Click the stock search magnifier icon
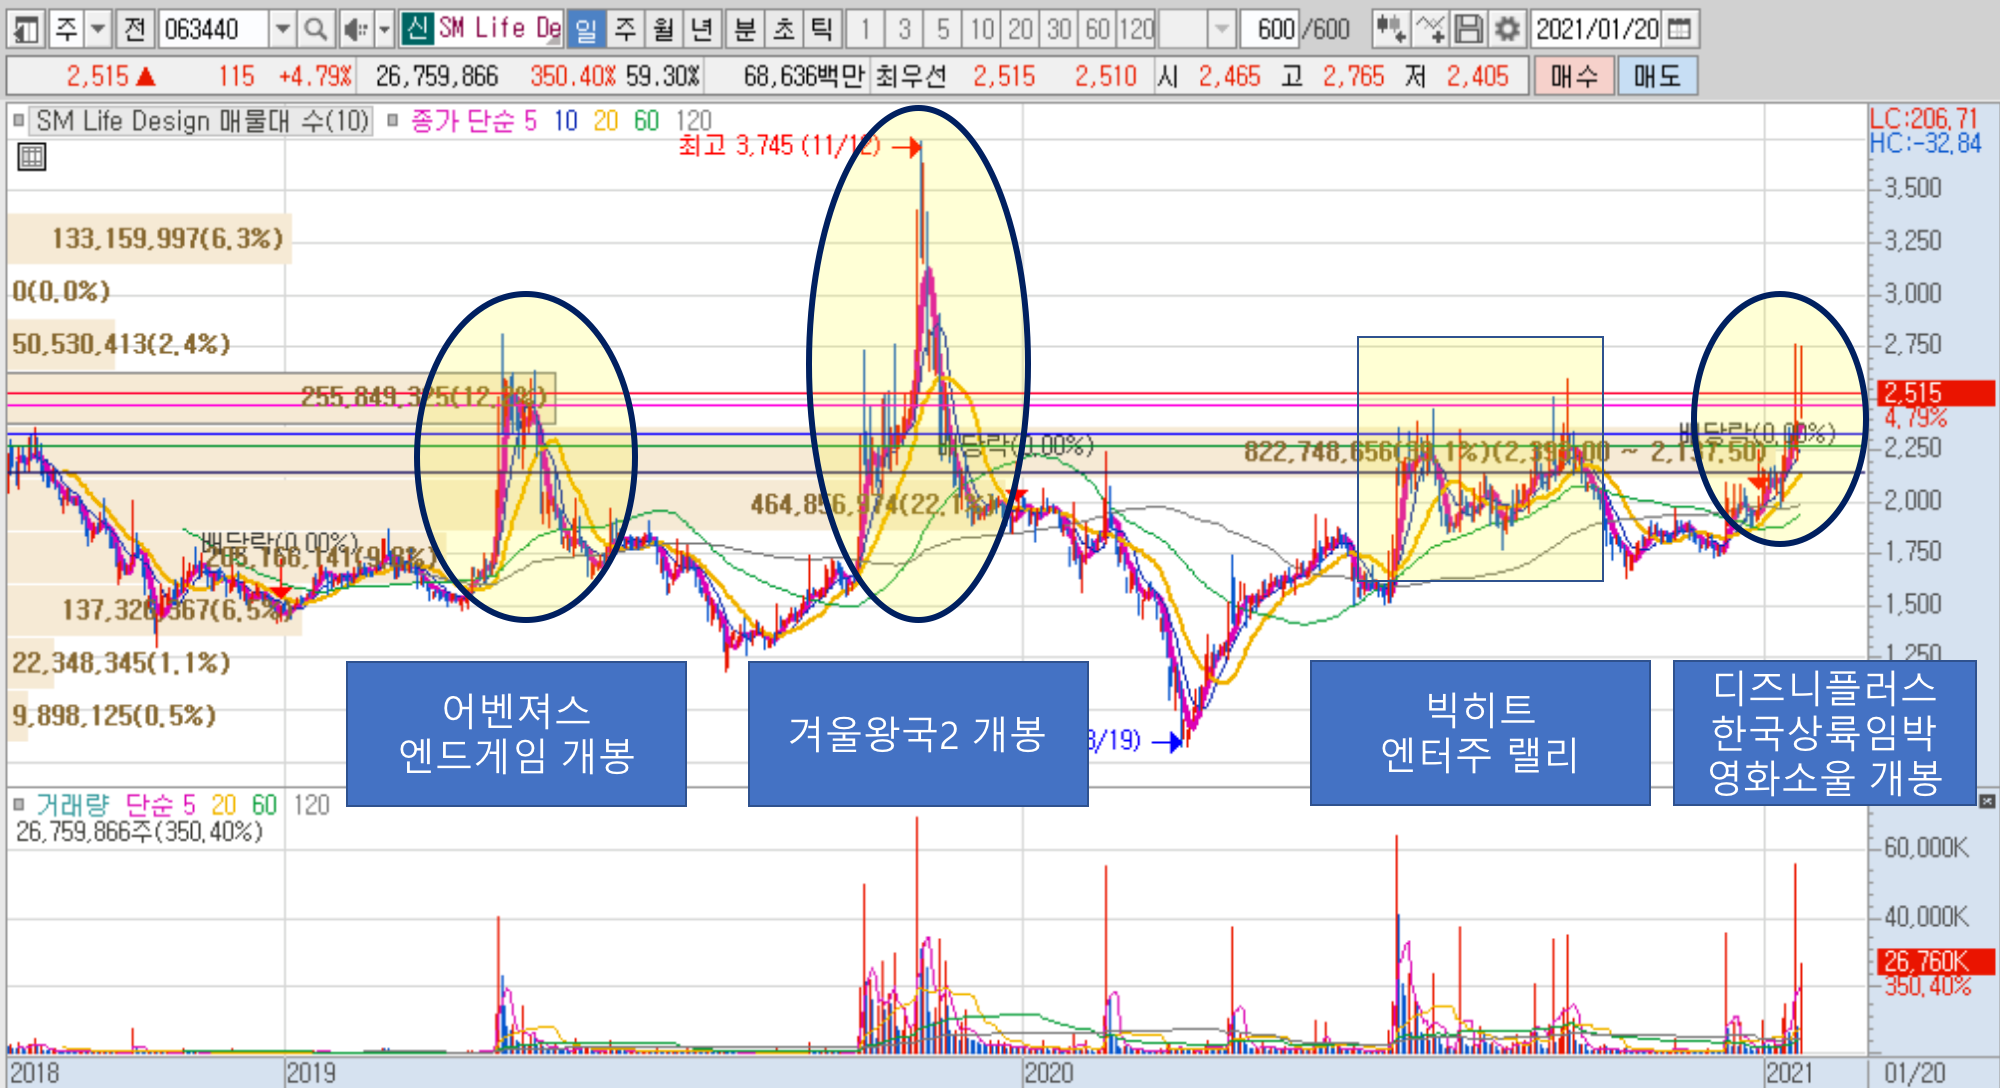The height and width of the screenshot is (1088, 2000). (x=315, y=29)
